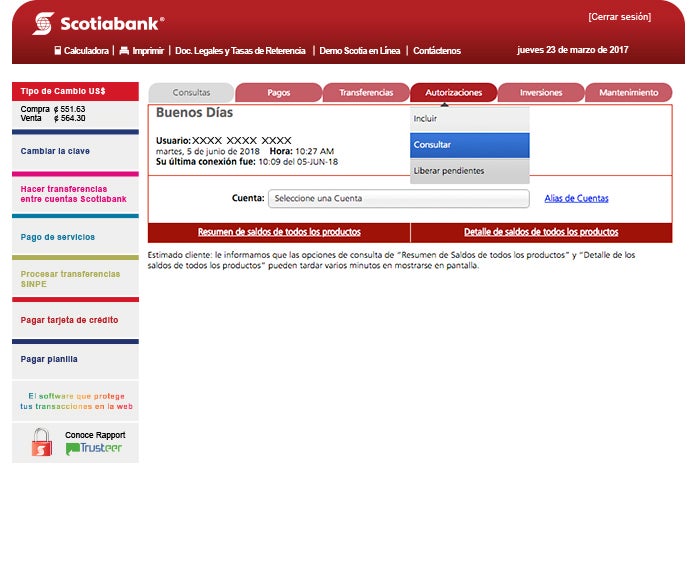The width and height of the screenshot is (700, 561).
Task: Click the Imprimir printer icon
Action: click(124, 50)
